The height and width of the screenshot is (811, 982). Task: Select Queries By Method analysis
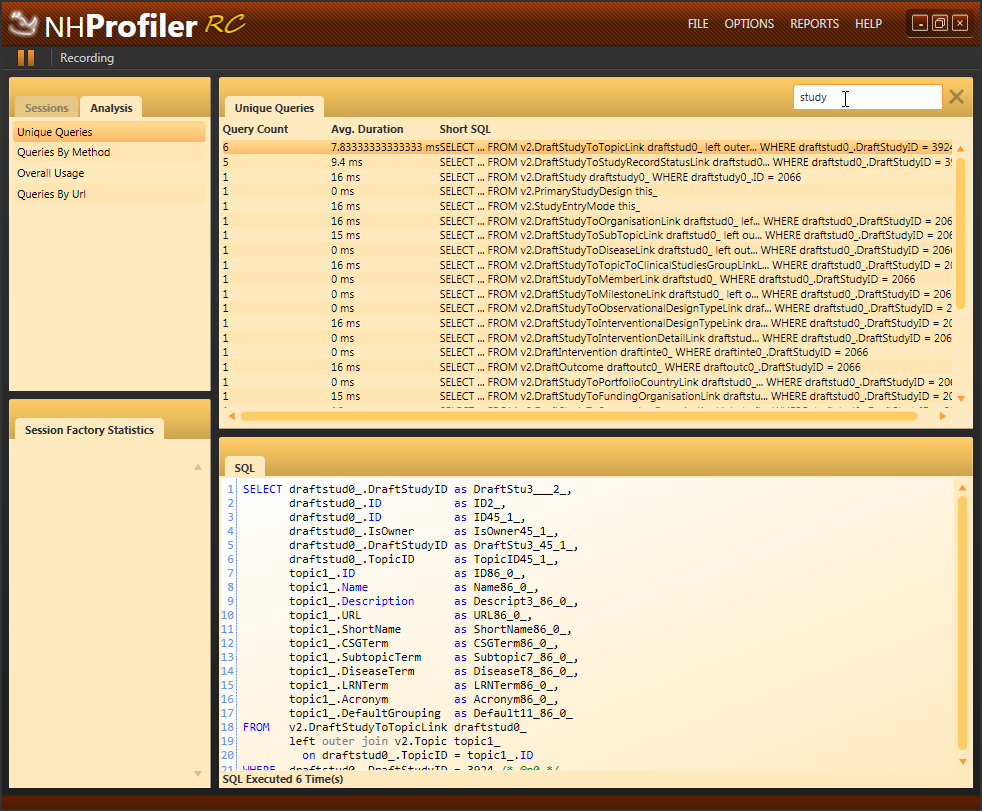pyautogui.click(x=63, y=153)
